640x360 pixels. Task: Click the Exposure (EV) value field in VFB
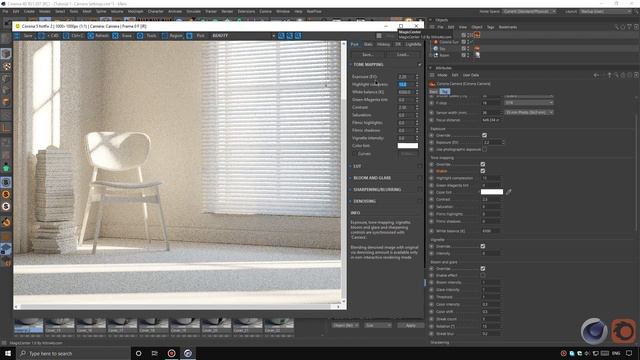(406, 76)
